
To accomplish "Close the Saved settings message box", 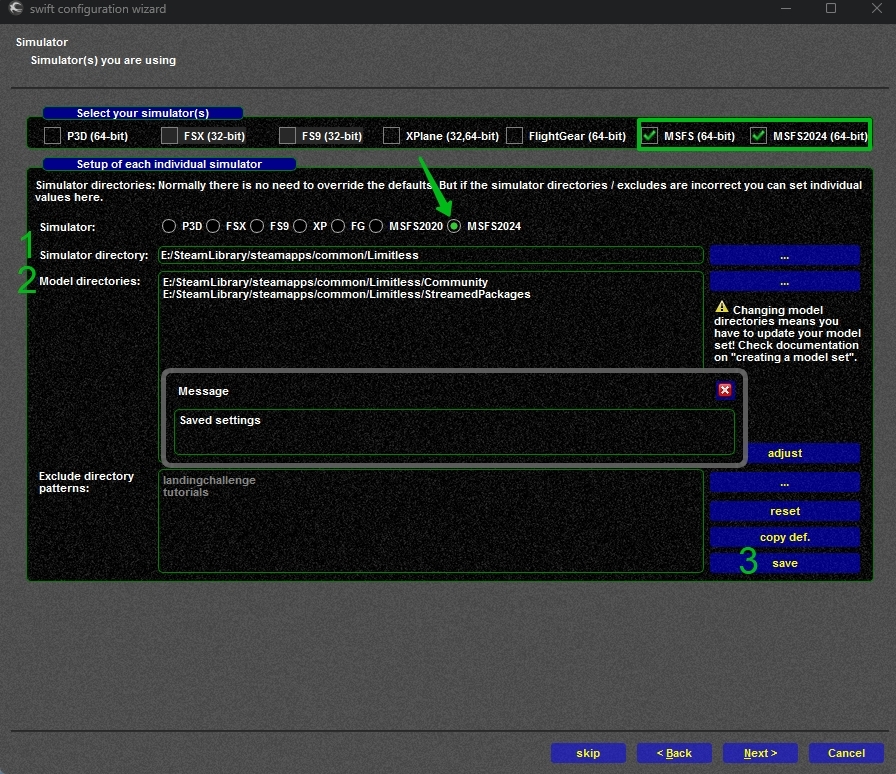I will (x=724, y=390).
